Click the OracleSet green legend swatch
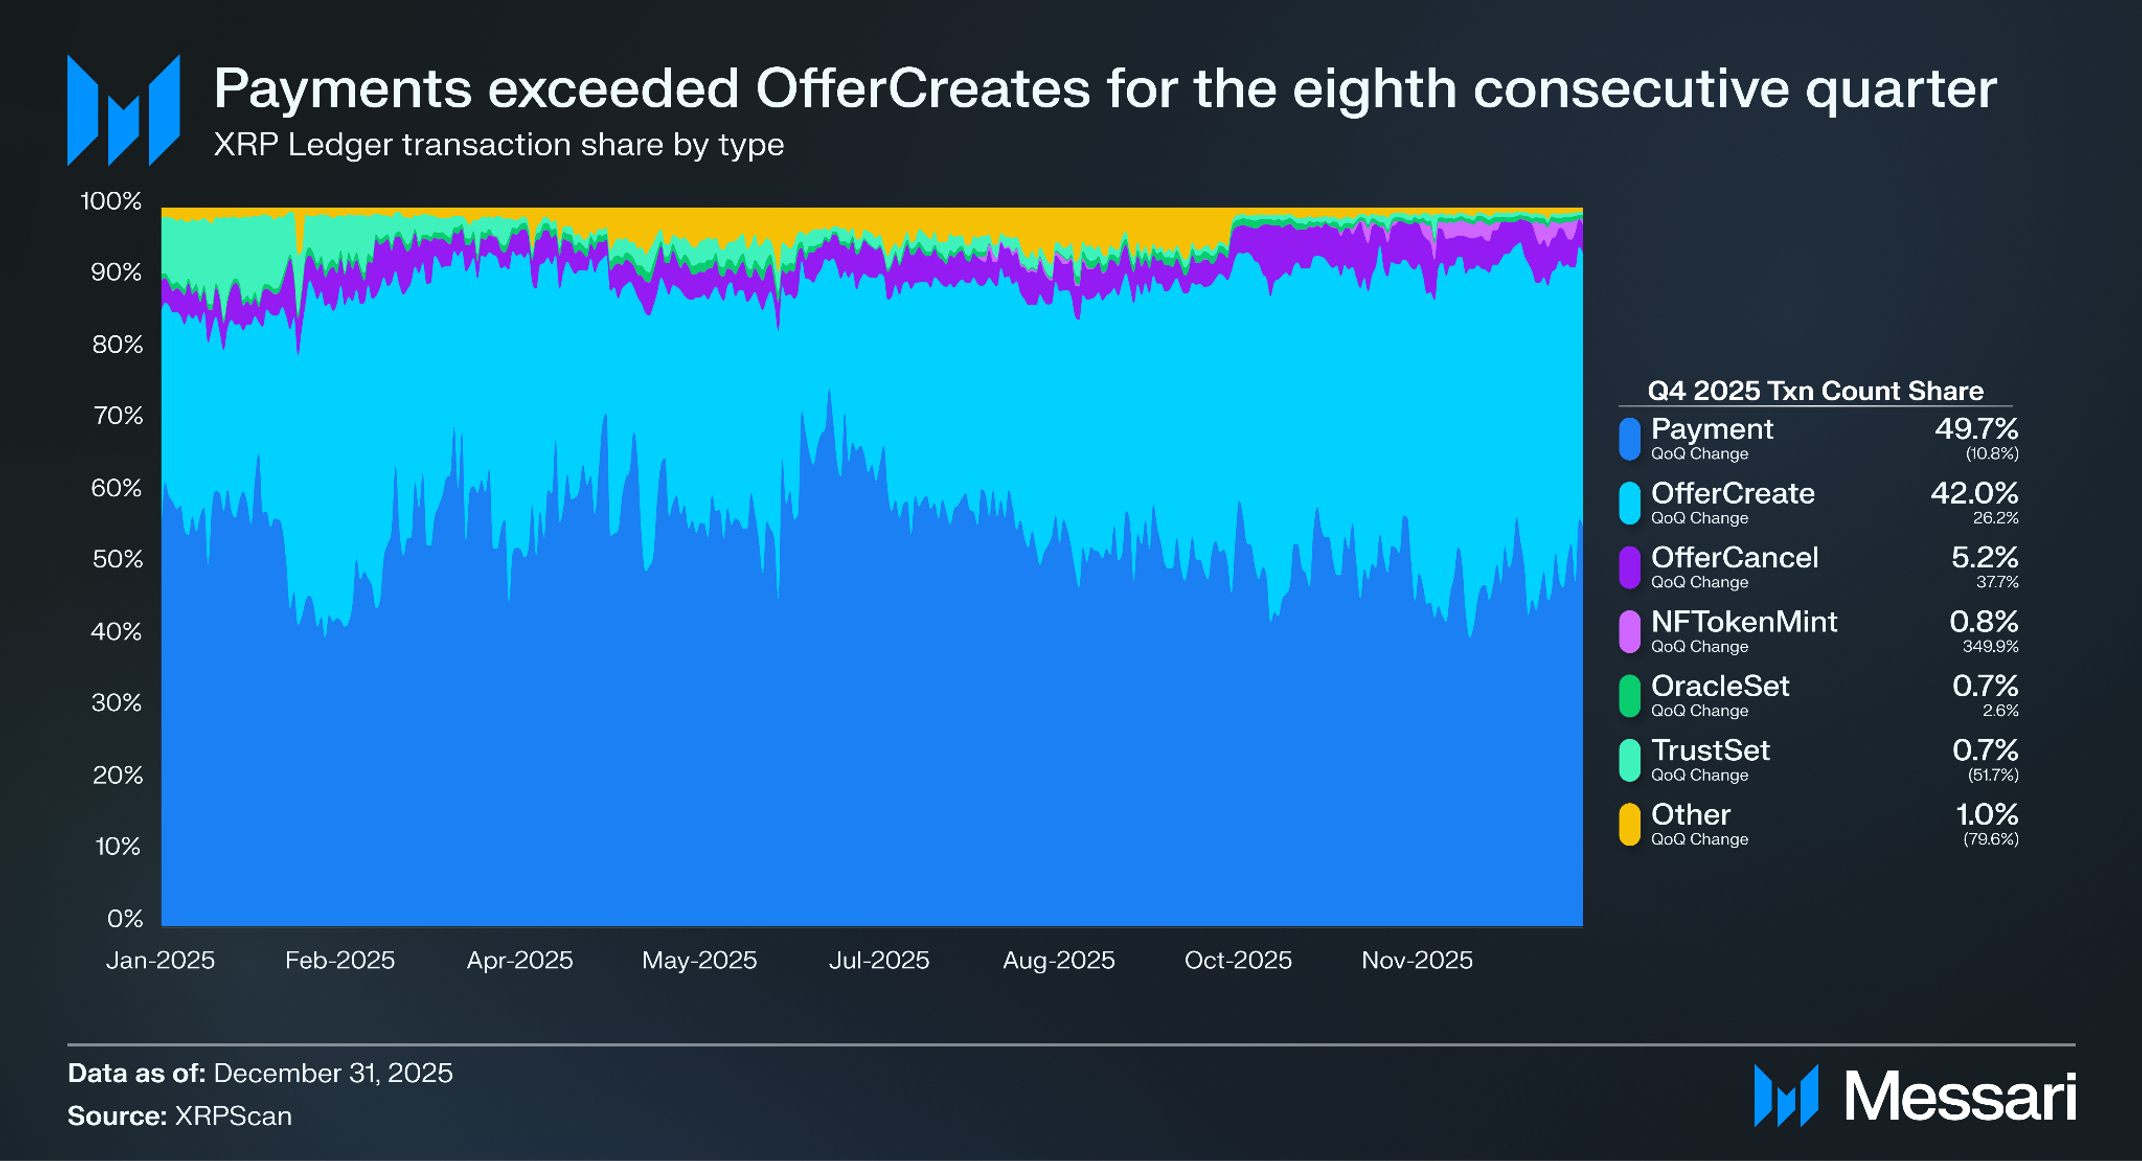 (x=1629, y=696)
